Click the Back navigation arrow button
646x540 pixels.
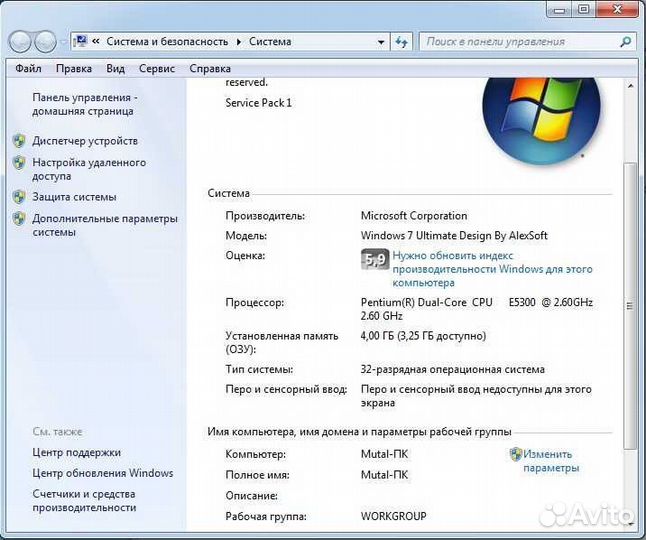coord(19,42)
